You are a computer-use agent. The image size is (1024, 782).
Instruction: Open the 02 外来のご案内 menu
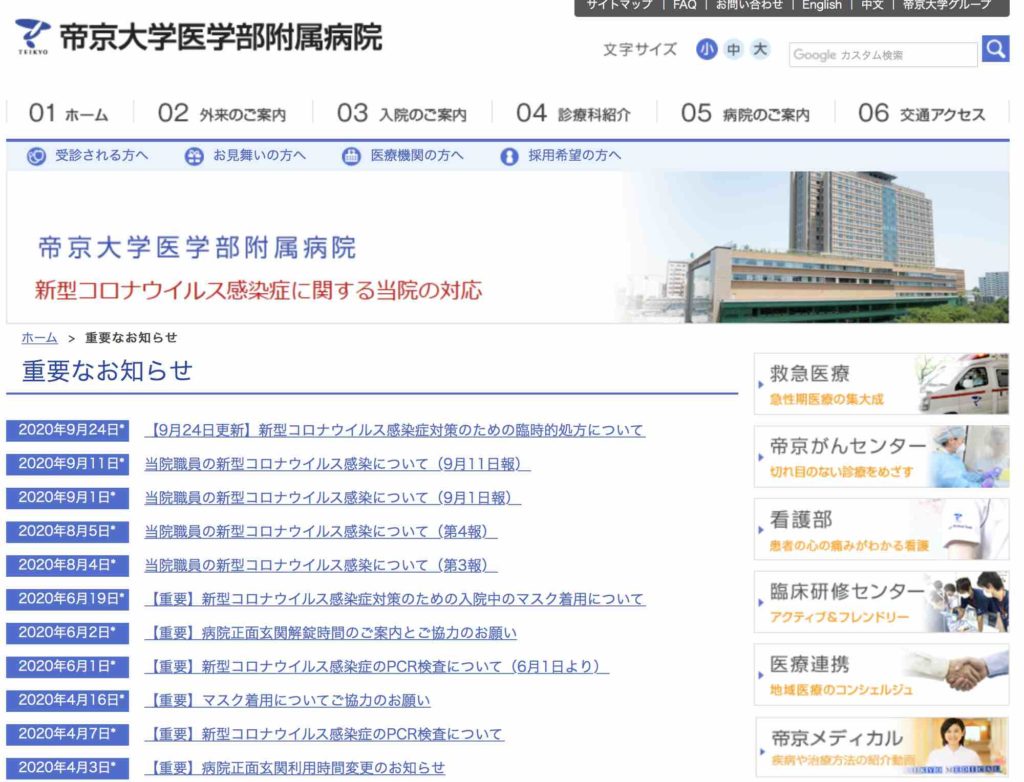222,113
